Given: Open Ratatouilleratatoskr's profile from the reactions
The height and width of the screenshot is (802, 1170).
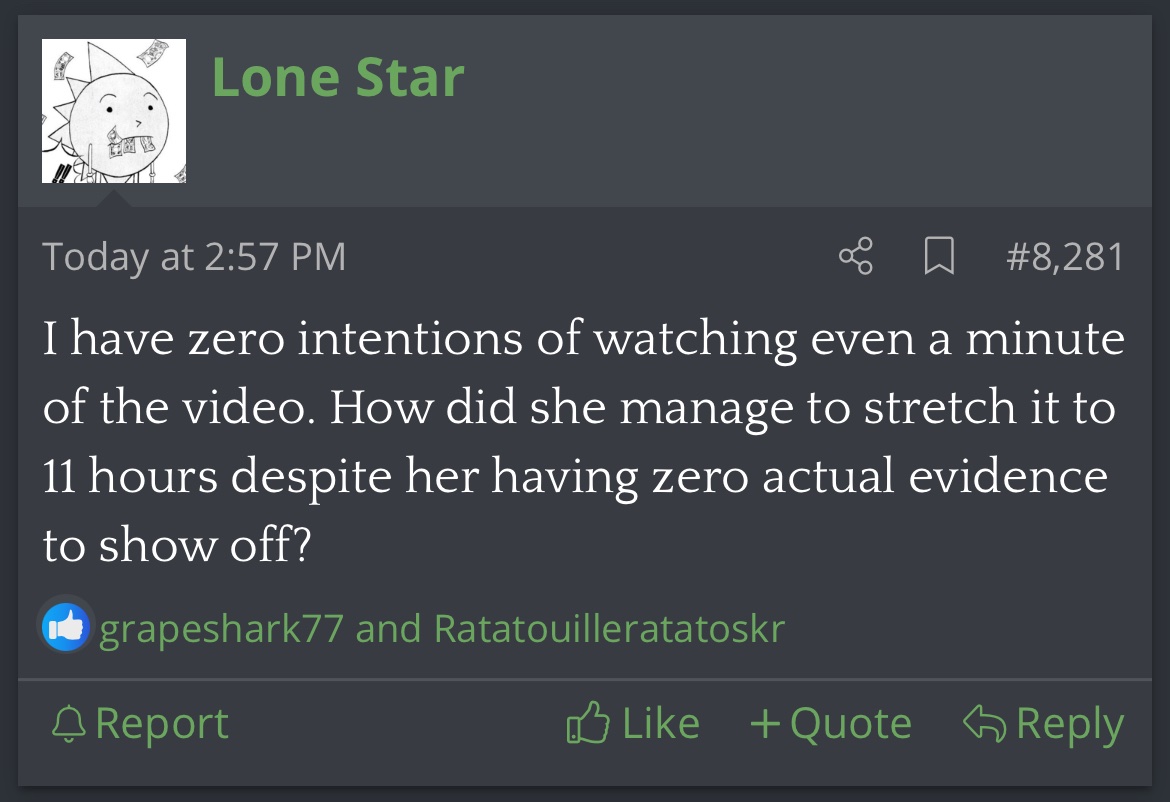Looking at the screenshot, I should 609,628.
